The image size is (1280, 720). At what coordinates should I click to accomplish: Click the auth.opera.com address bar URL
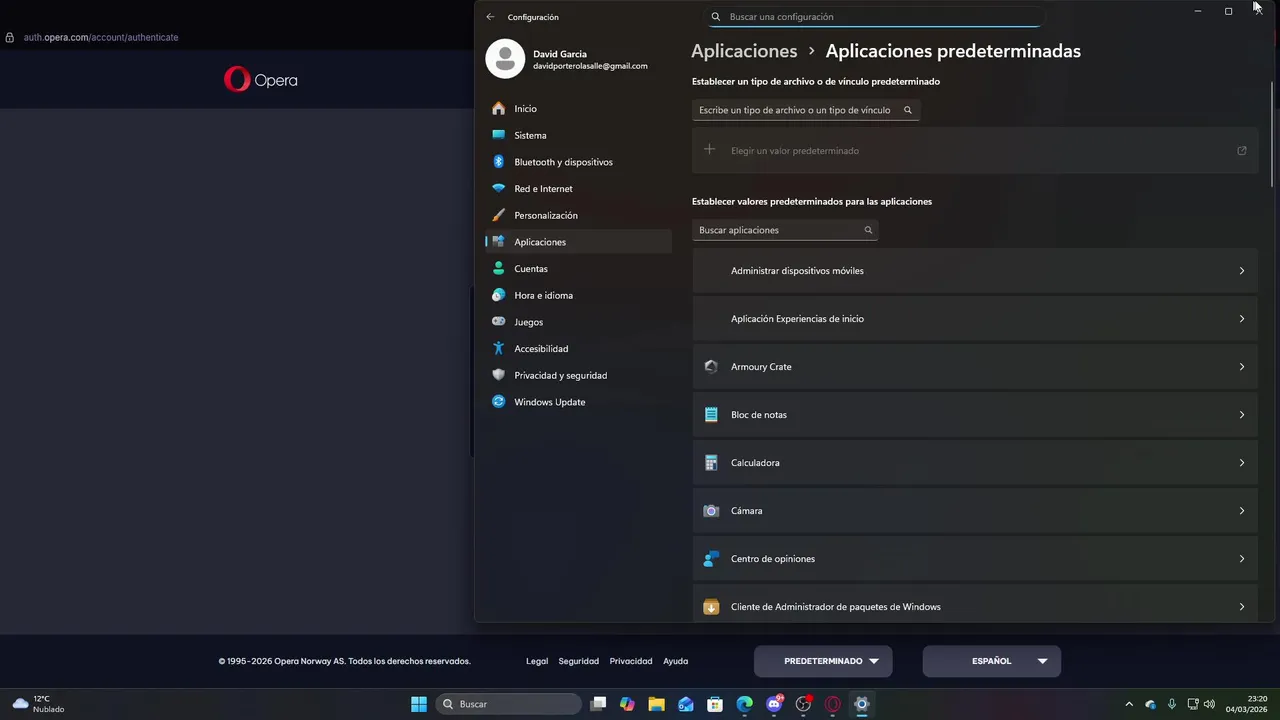(x=101, y=37)
